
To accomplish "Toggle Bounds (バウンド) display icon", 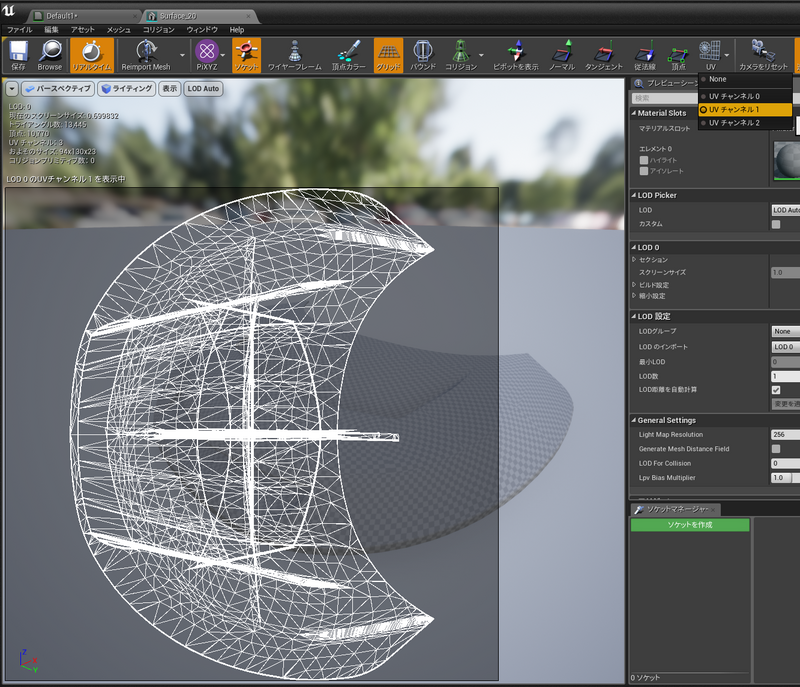I will 423,55.
